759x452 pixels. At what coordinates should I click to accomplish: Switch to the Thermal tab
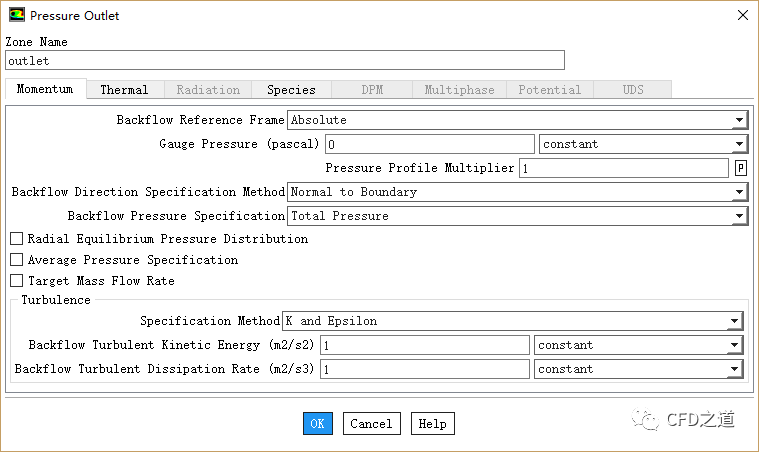coord(124,90)
